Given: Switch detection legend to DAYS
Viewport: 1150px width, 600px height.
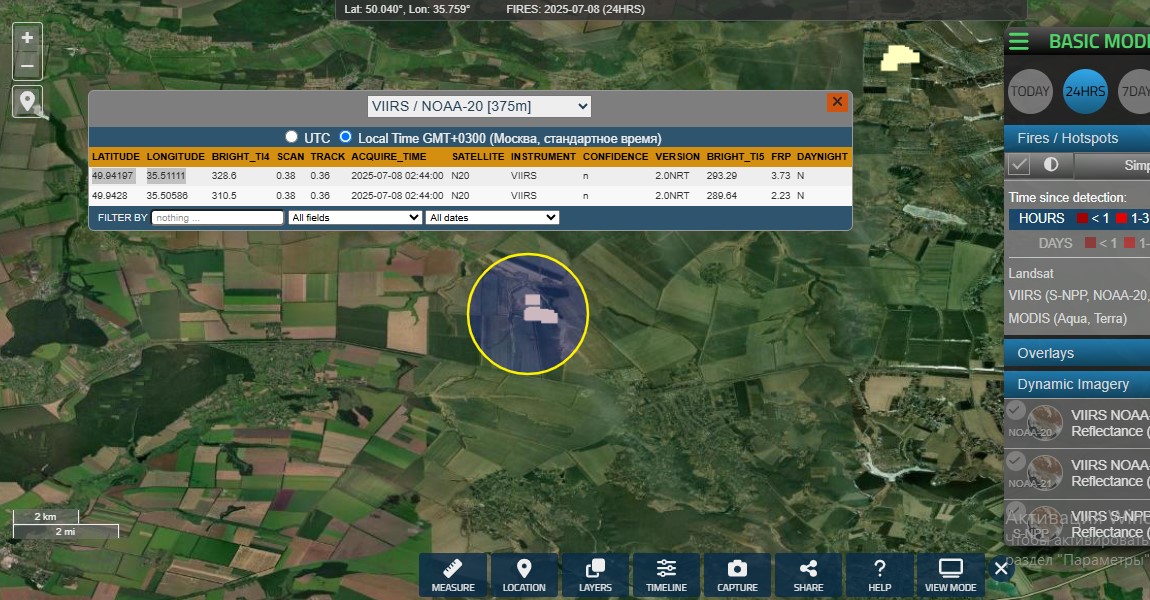Looking at the screenshot, I should point(1055,243).
